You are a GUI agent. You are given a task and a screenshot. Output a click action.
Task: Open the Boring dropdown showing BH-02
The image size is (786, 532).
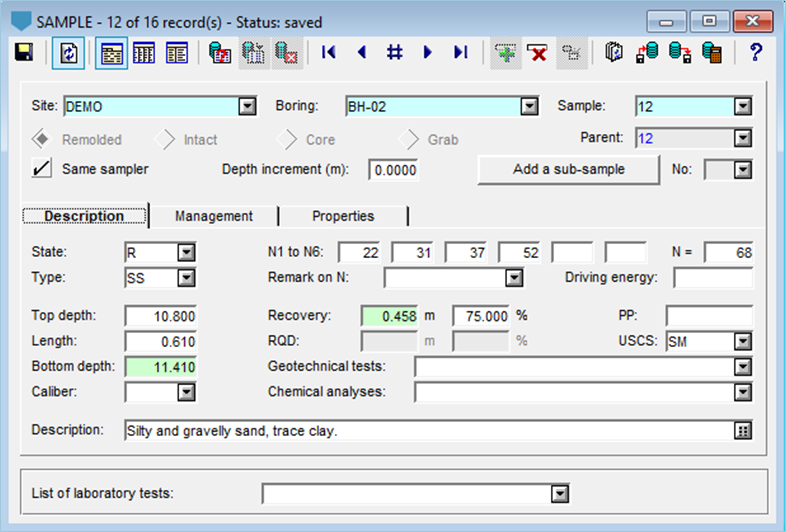529,106
